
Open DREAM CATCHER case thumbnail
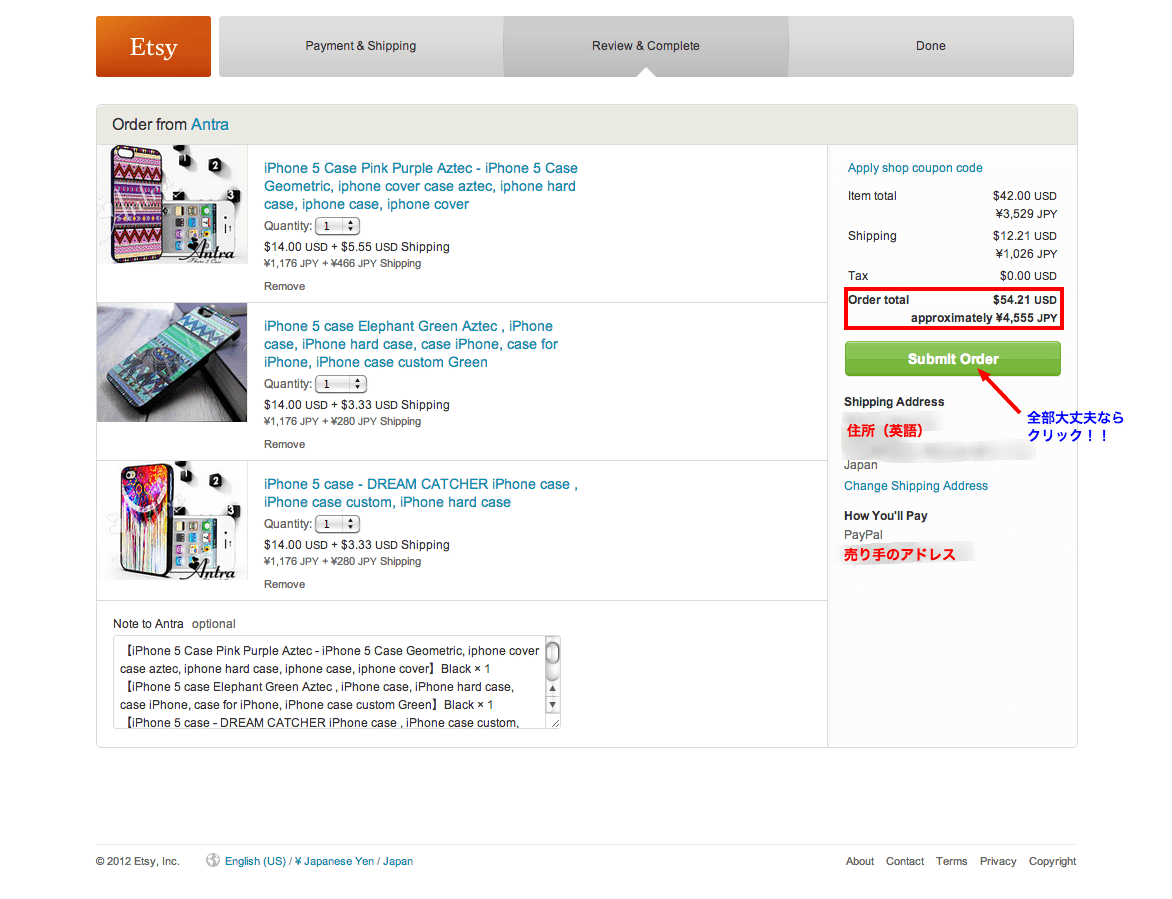(x=172, y=521)
